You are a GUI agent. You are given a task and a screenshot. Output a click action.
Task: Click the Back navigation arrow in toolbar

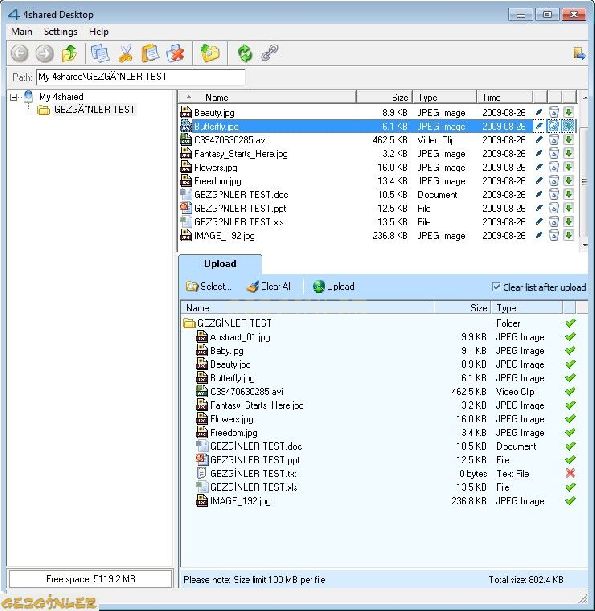click(x=19, y=53)
